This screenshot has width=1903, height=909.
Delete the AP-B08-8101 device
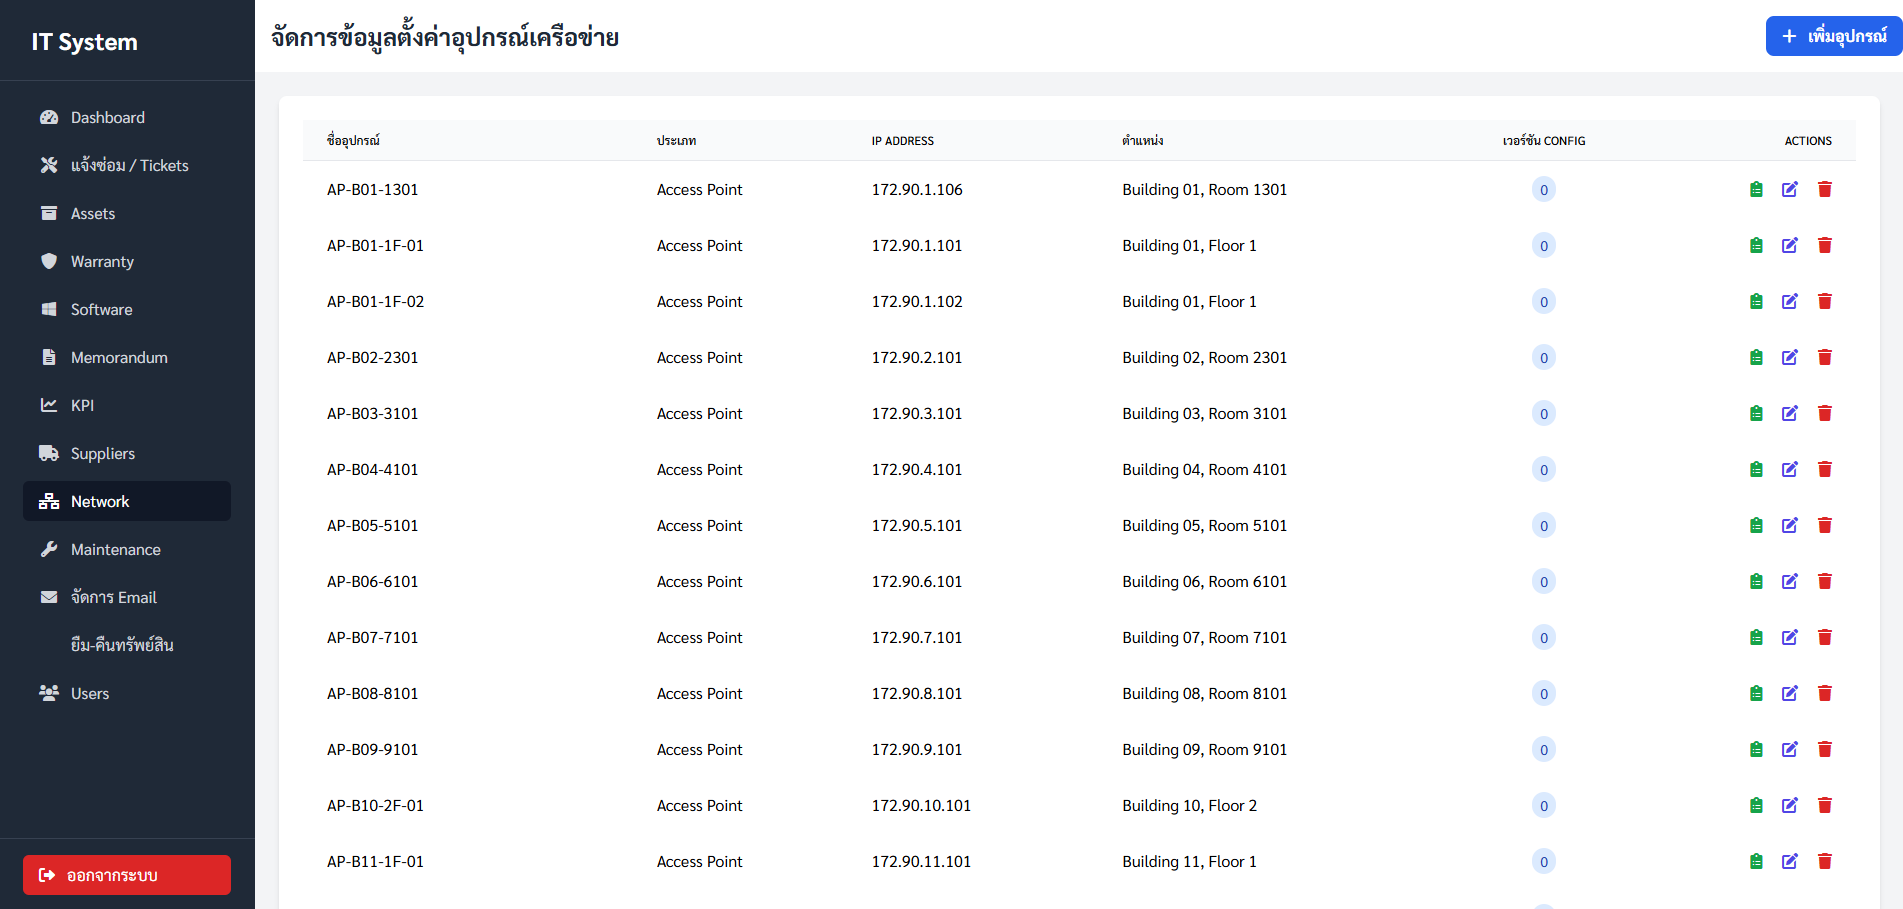[x=1825, y=693]
